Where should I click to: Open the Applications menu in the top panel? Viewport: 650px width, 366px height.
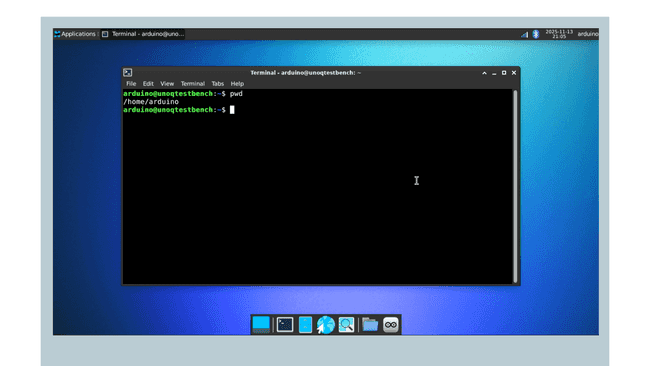pyautogui.click(x=75, y=34)
